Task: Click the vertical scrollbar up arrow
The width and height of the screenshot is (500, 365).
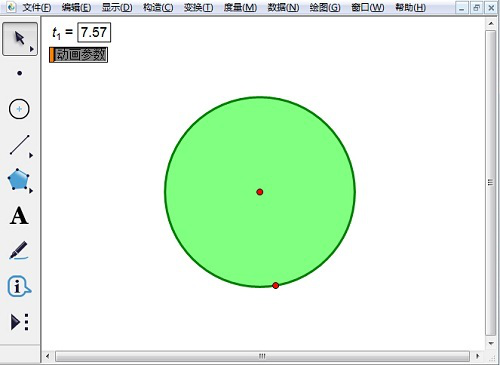Action: point(491,24)
